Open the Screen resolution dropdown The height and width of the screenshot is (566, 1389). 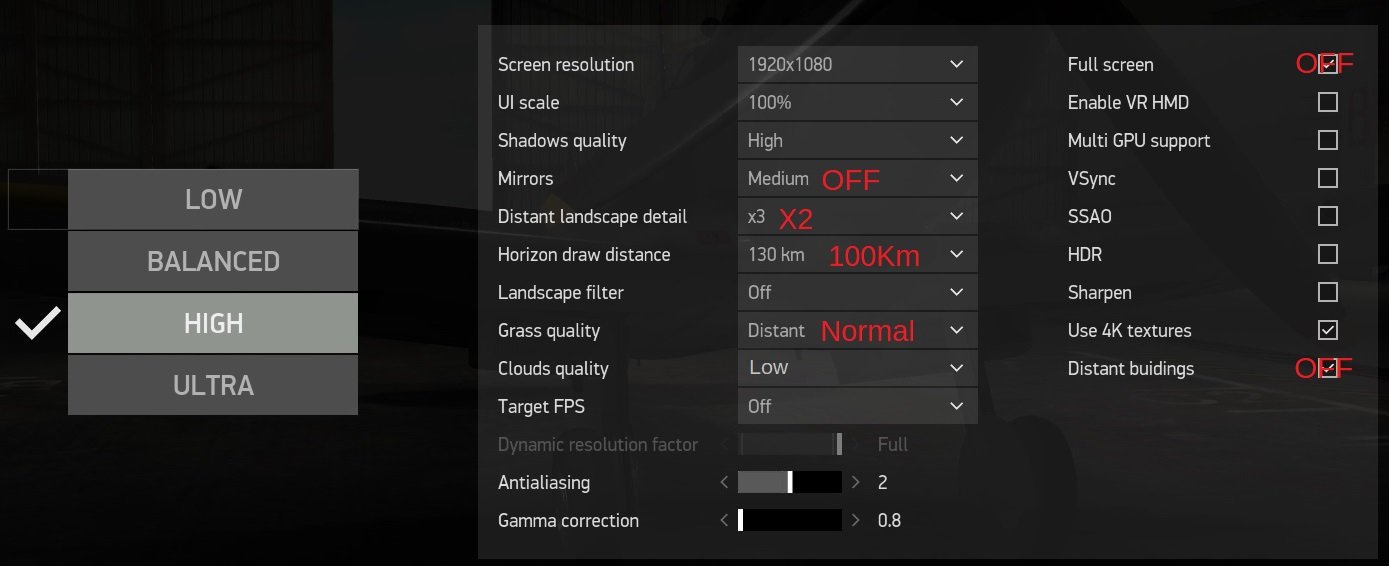[x=857, y=65]
